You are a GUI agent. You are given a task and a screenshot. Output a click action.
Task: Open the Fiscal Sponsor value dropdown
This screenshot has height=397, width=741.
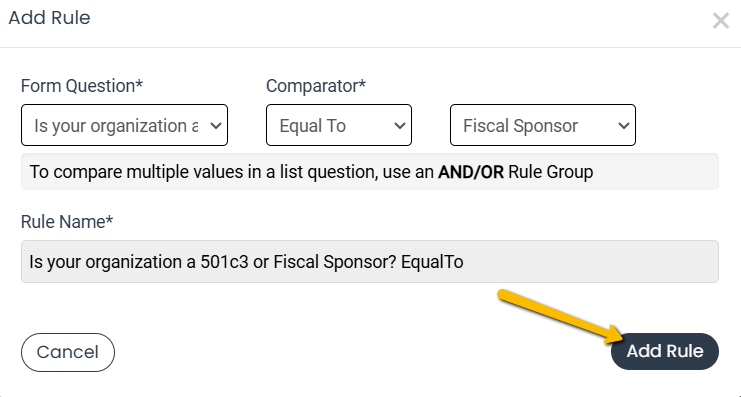[x=543, y=125]
